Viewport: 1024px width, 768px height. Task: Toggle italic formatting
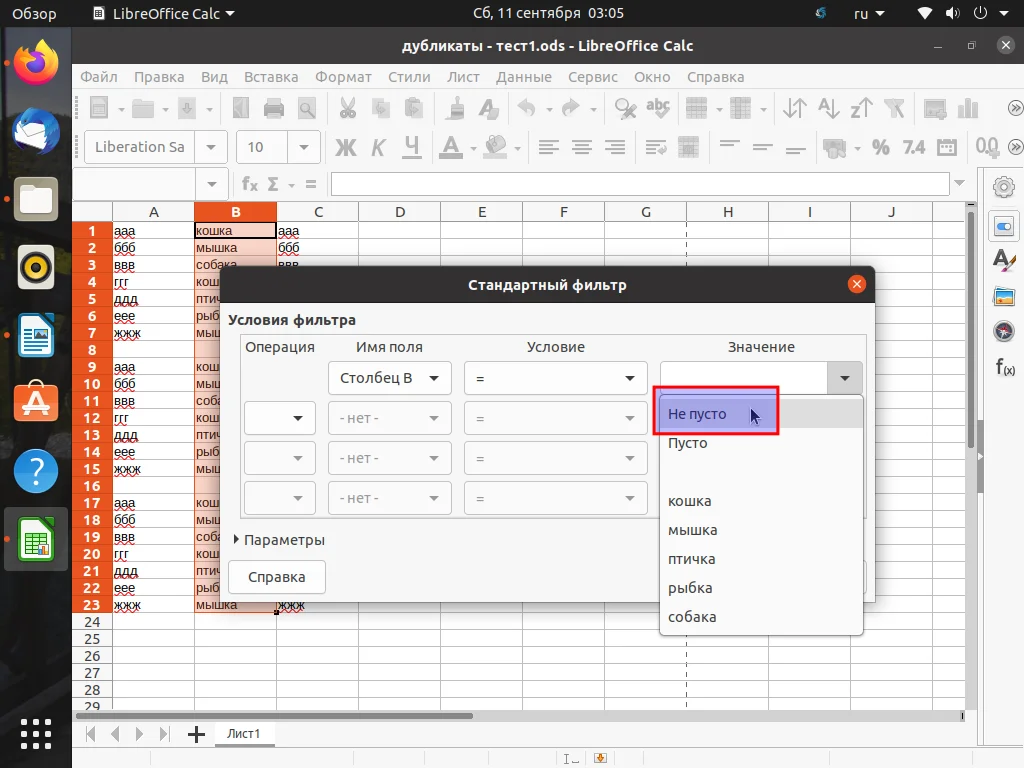pos(378,147)
